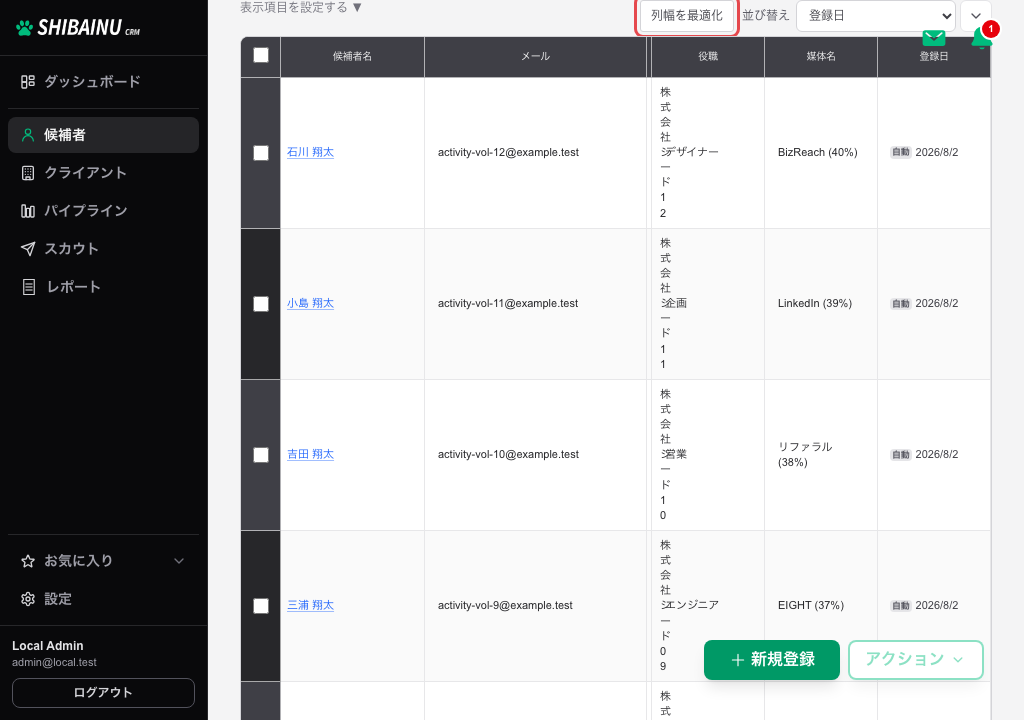This screenshot has height=720, width=1024.
Task: Open the green mail envelope icon
Action: 933,38
